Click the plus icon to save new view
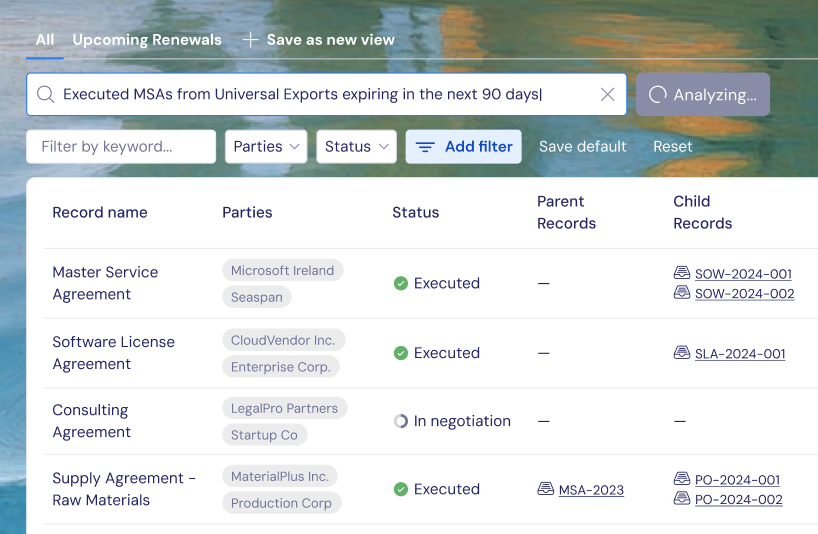This screenshot has width=818, height=534. coord(250,40)
